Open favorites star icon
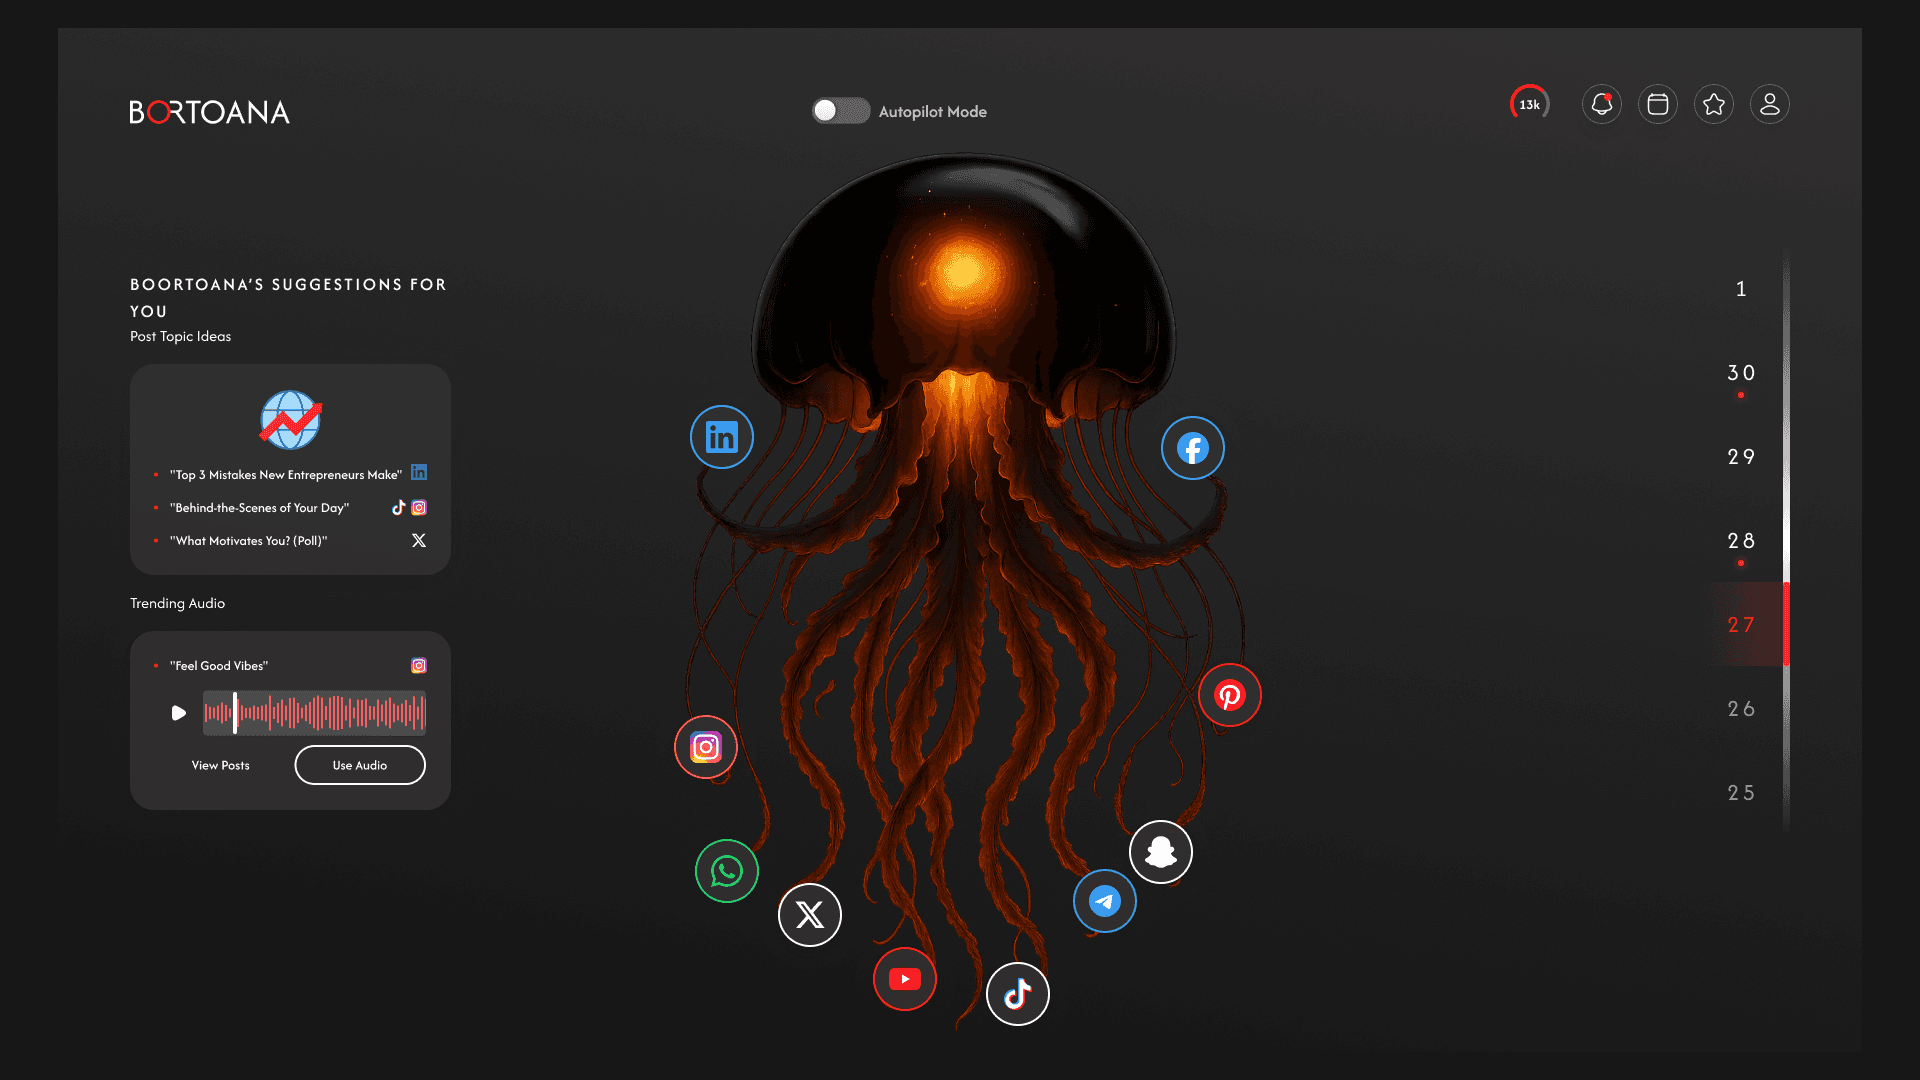This screenshot has width=1920, height=1080. pos(1713,104)
